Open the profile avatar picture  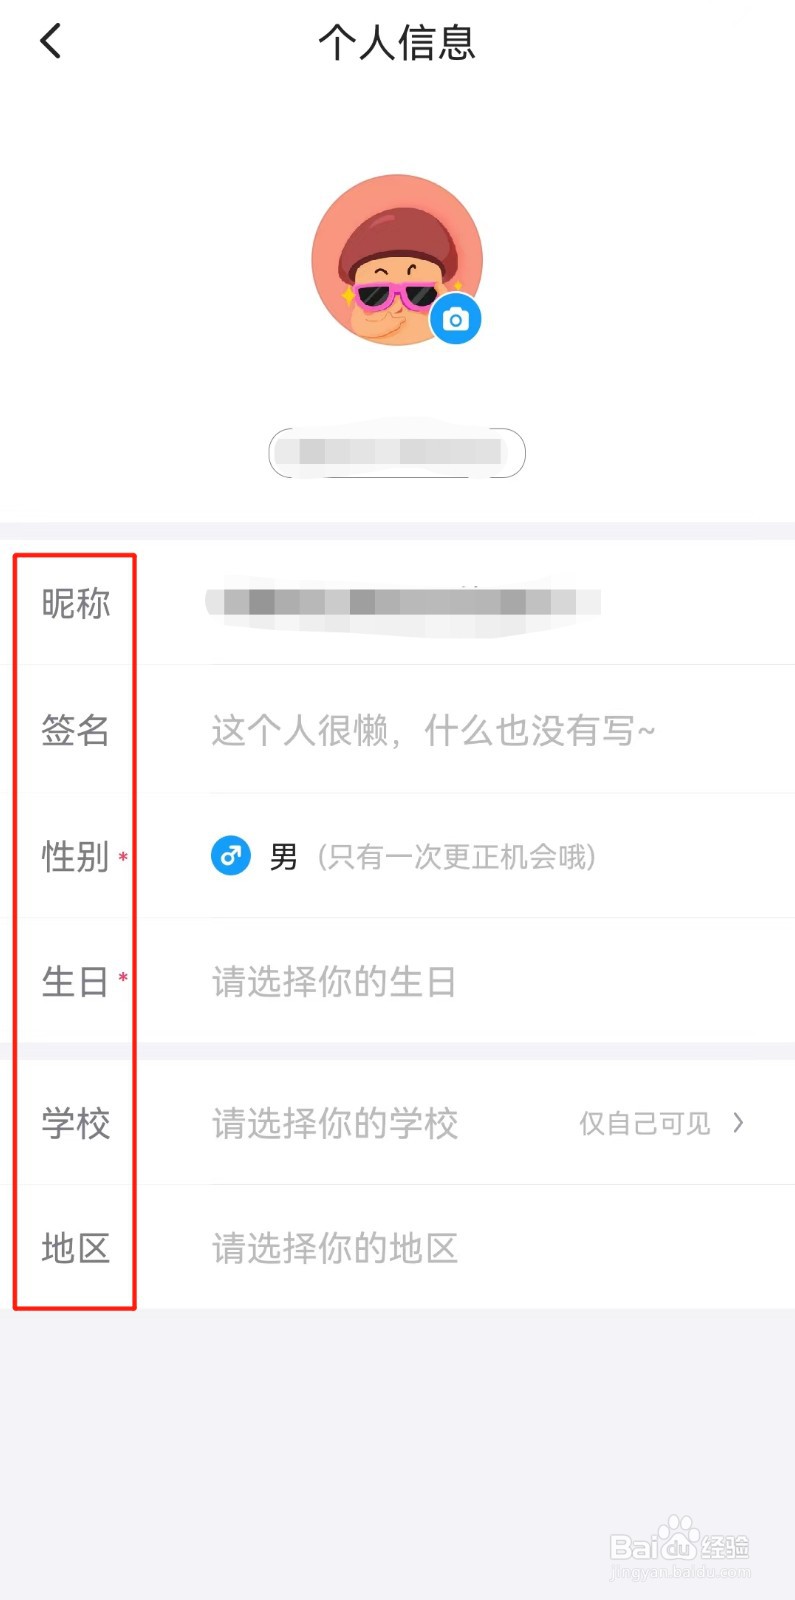pyautogui.click(x=390, y=255)
